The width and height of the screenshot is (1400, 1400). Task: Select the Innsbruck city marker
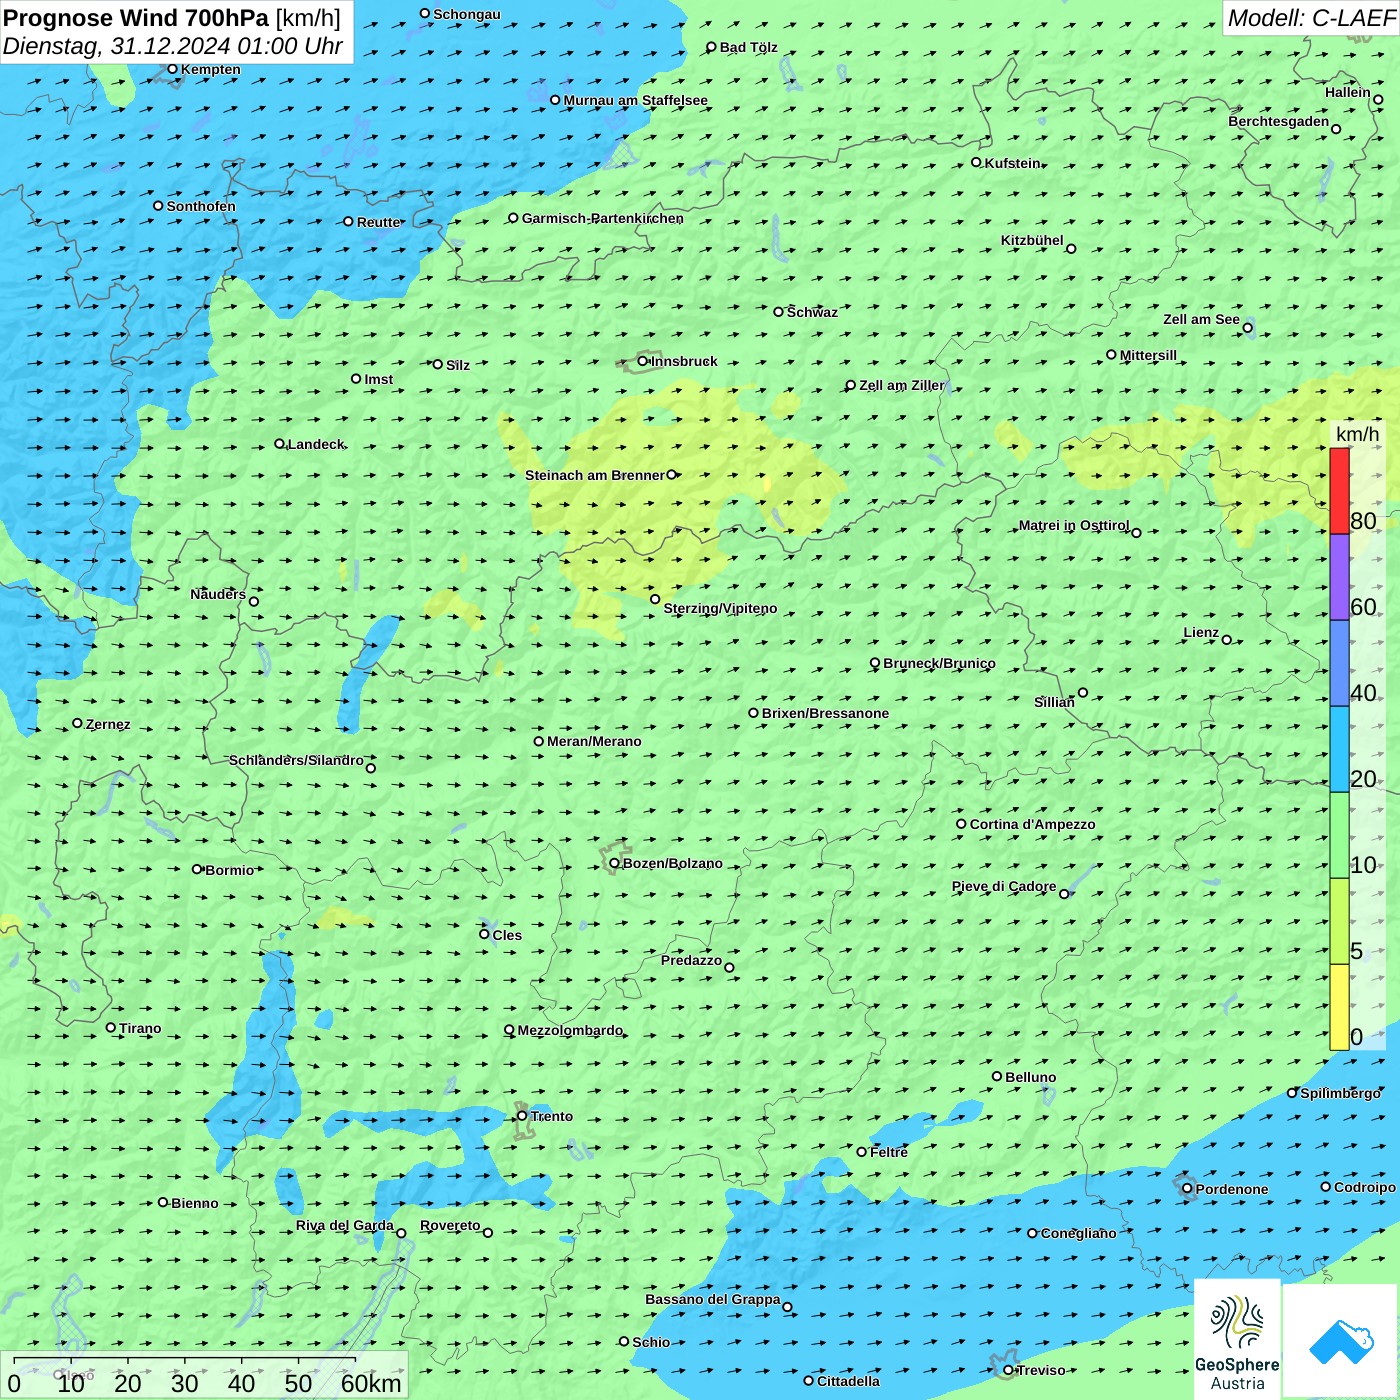tap(643, 361)
